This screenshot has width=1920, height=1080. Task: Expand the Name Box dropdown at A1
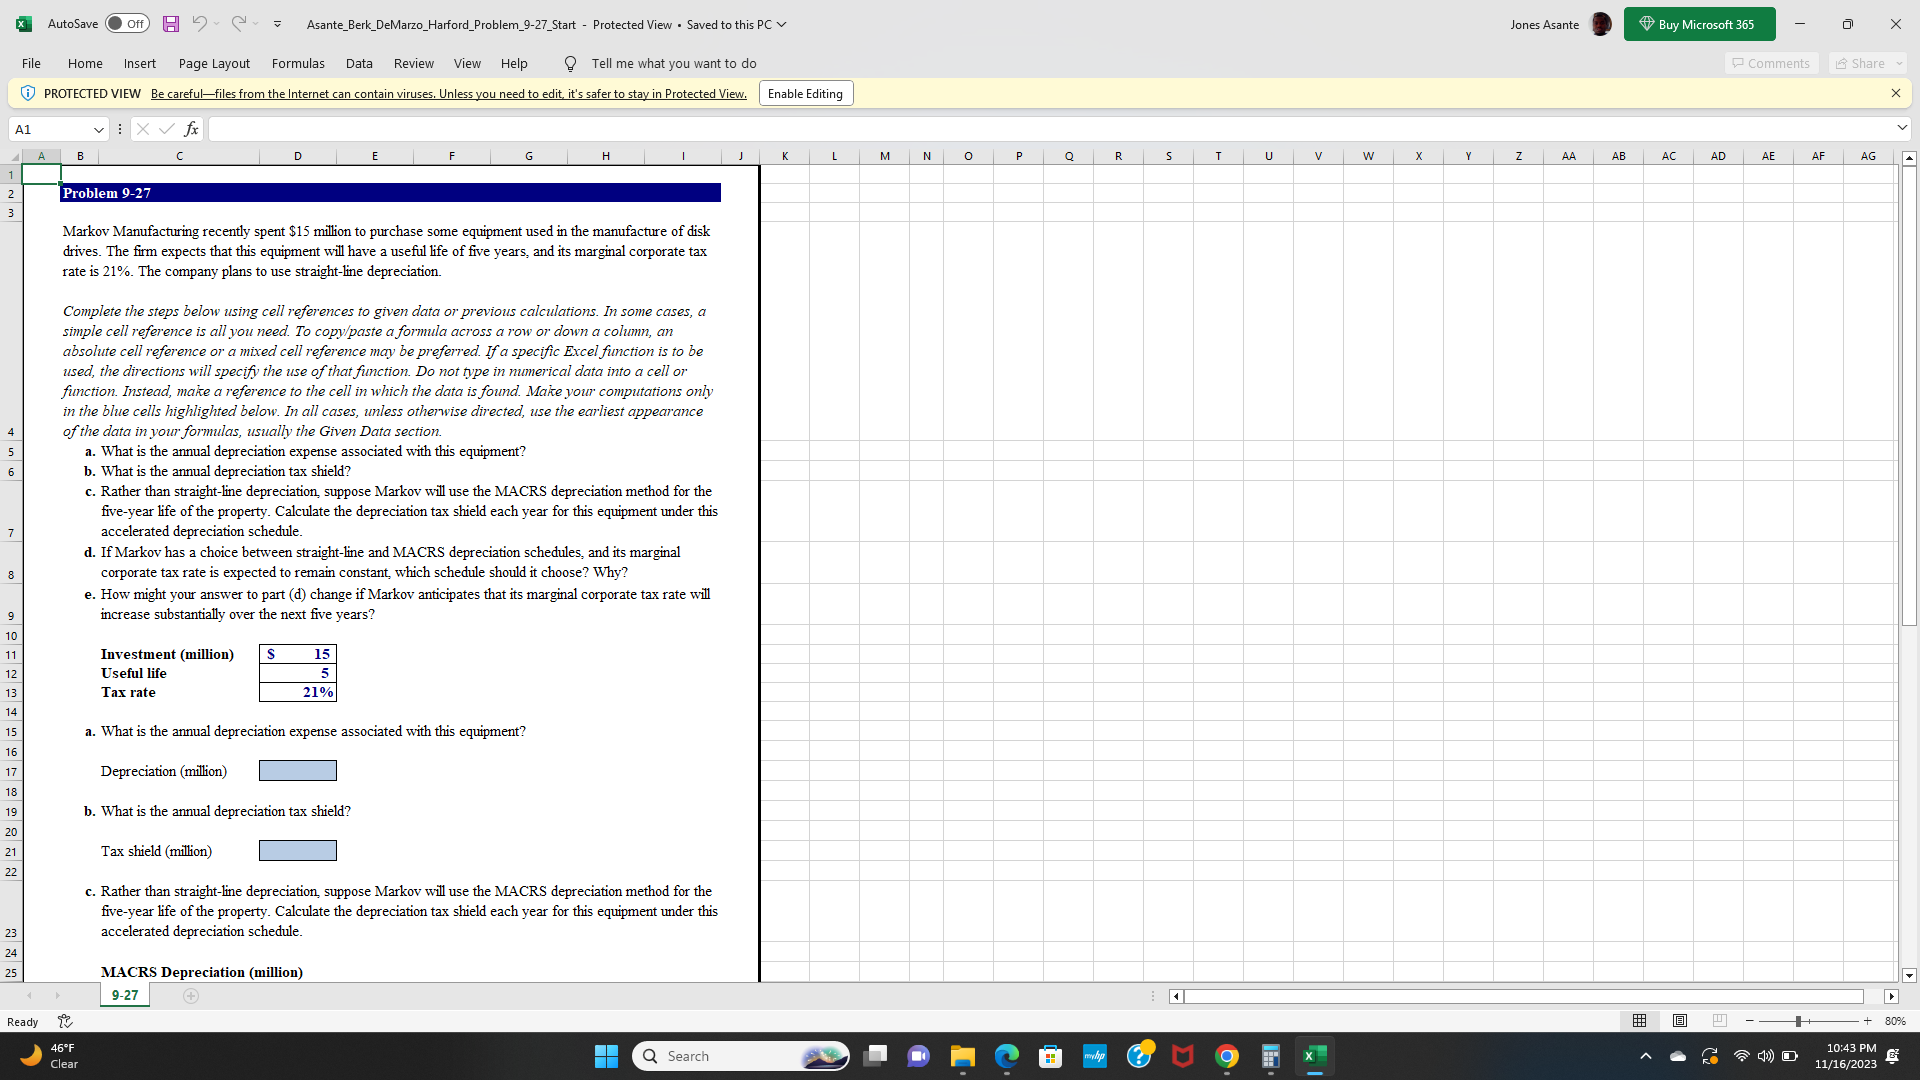pyautogui.click(x=99, y=129)
